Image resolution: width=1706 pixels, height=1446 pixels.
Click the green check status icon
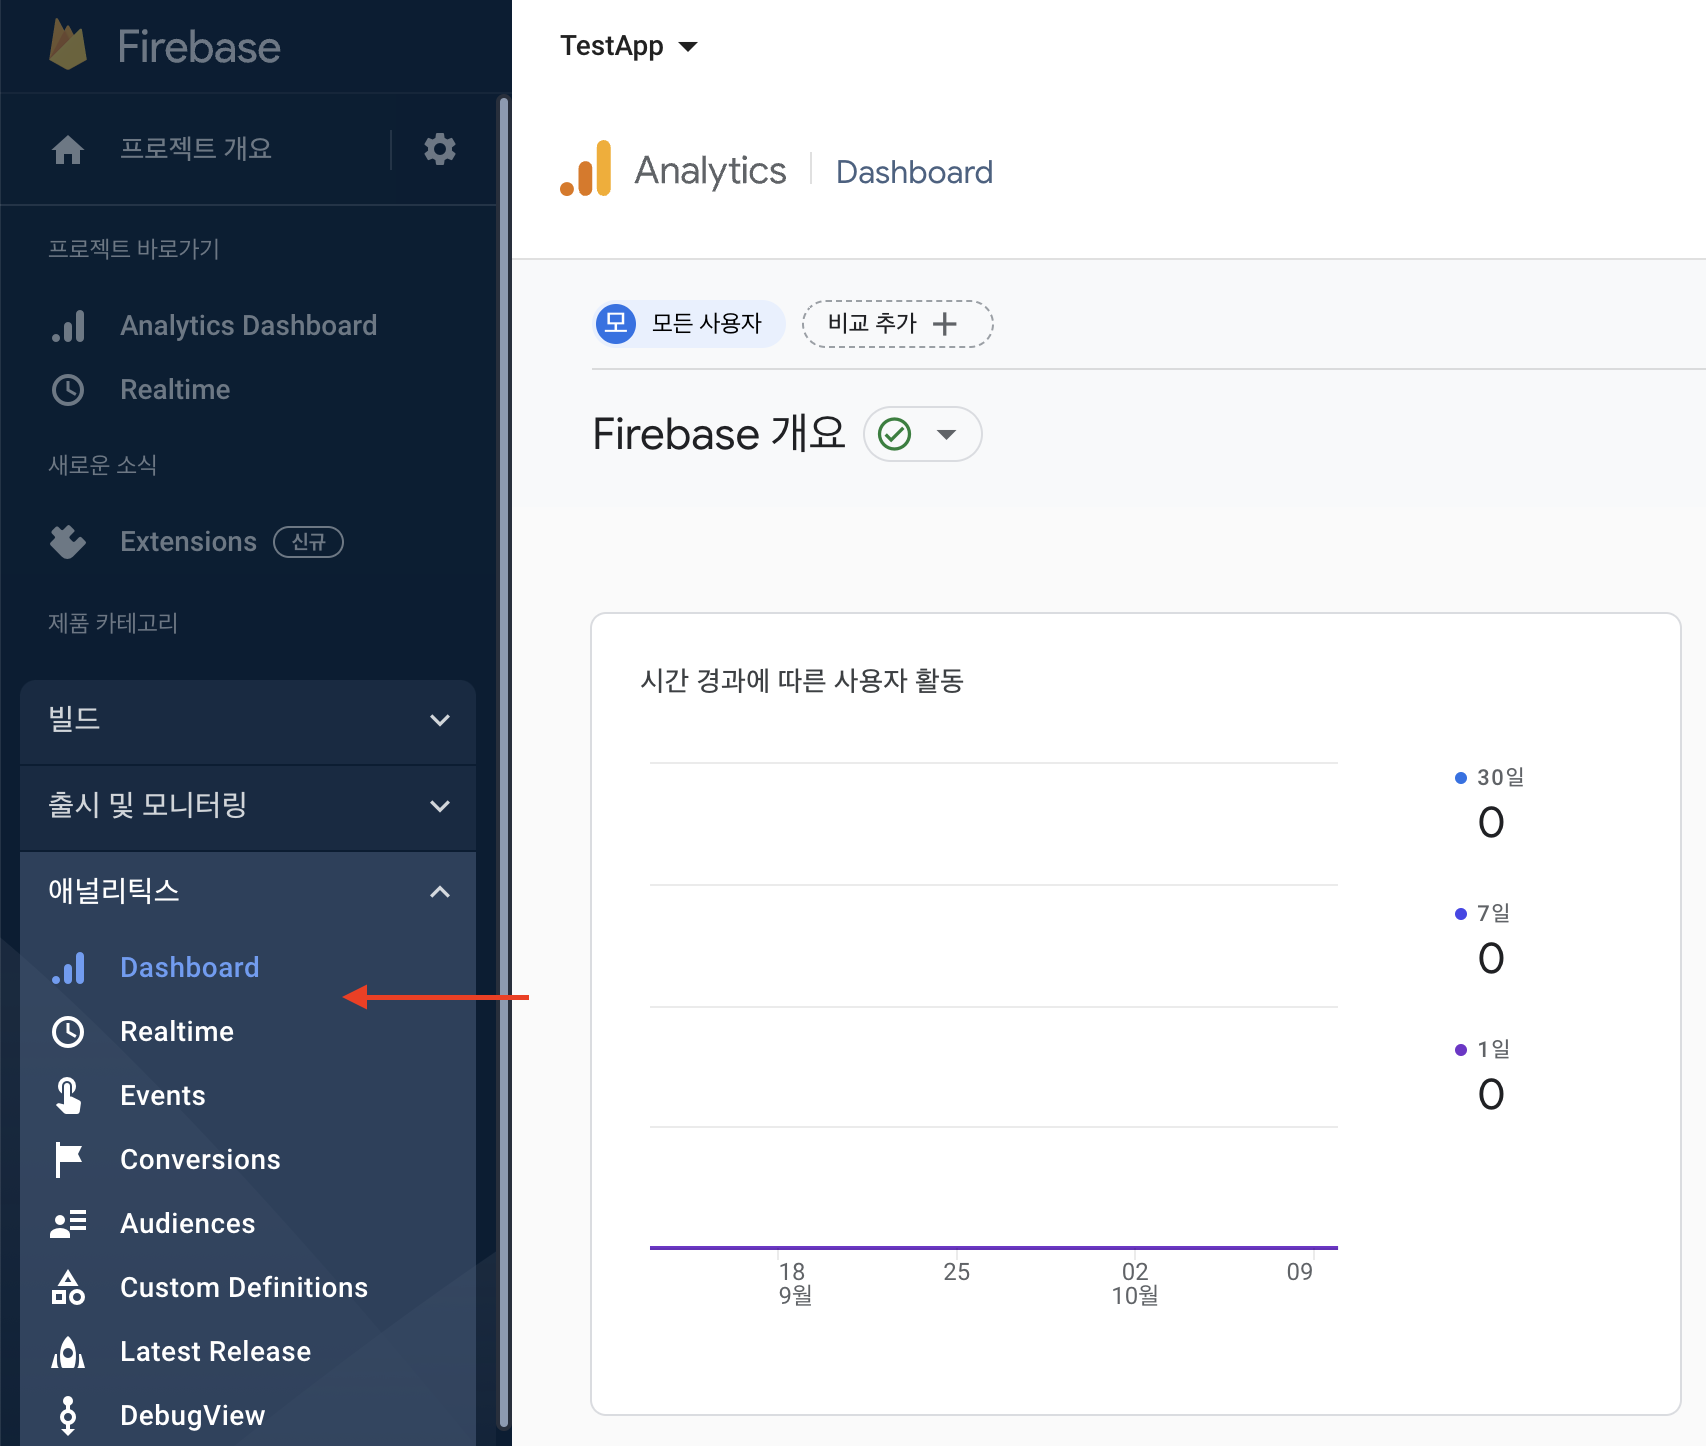[x=895, y=434]
